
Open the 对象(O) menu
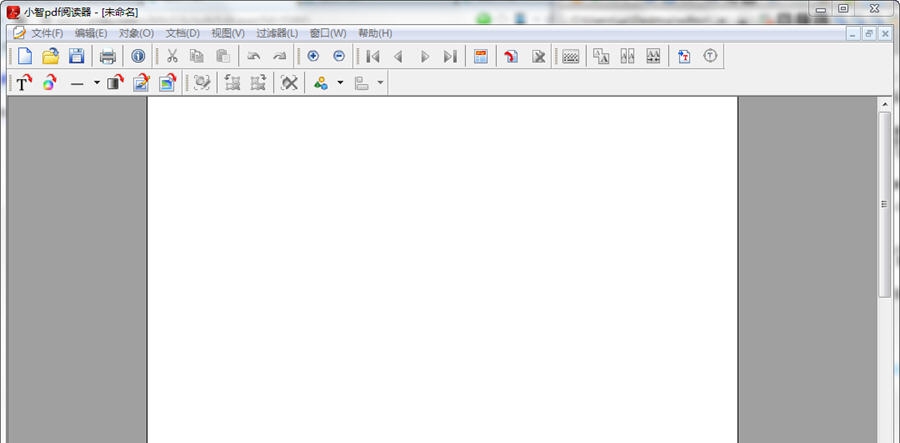137,33
